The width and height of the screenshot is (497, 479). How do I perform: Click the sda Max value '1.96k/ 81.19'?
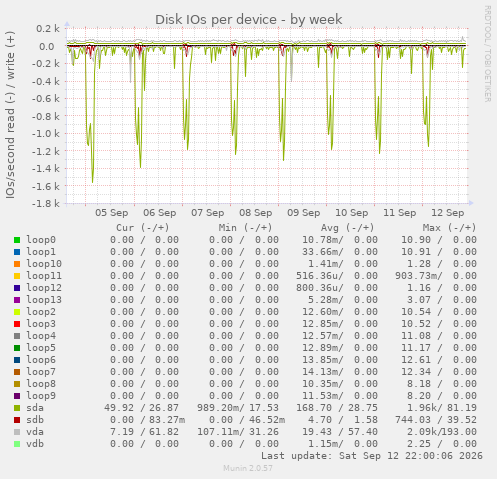click(x=442, y=408)
